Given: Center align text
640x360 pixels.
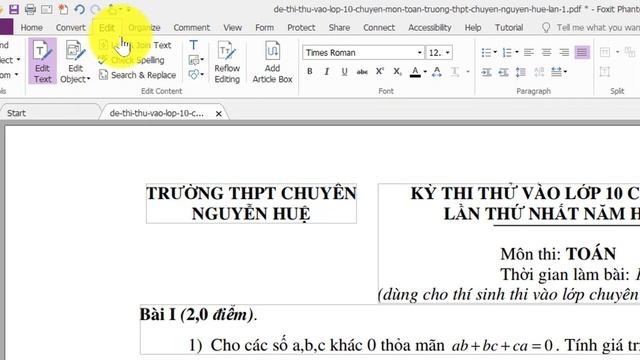Looking at the screenshot, I should point(547,52).
